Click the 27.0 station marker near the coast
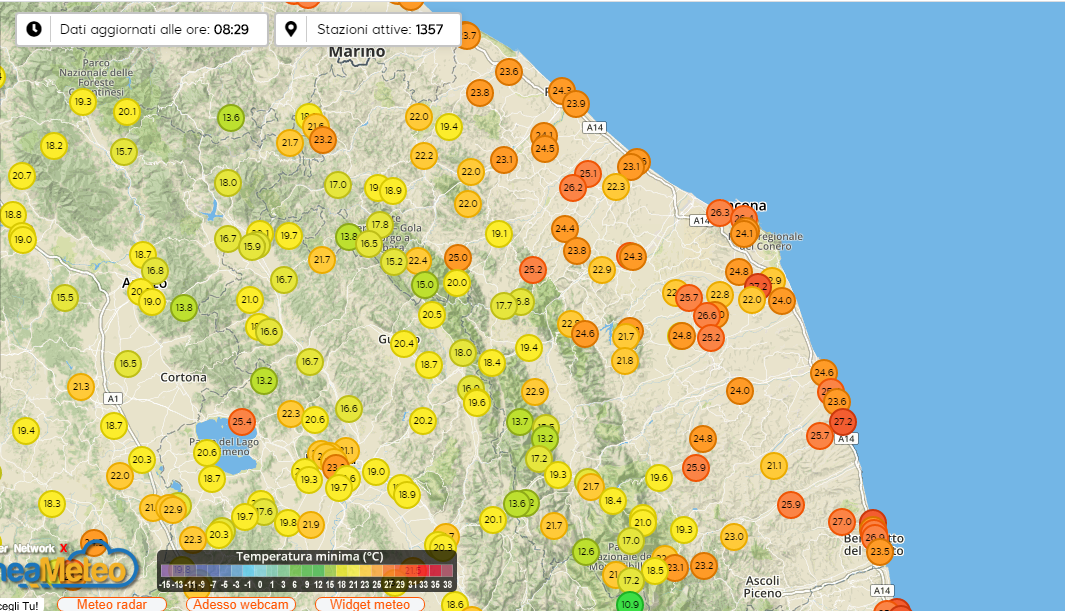 842,521
